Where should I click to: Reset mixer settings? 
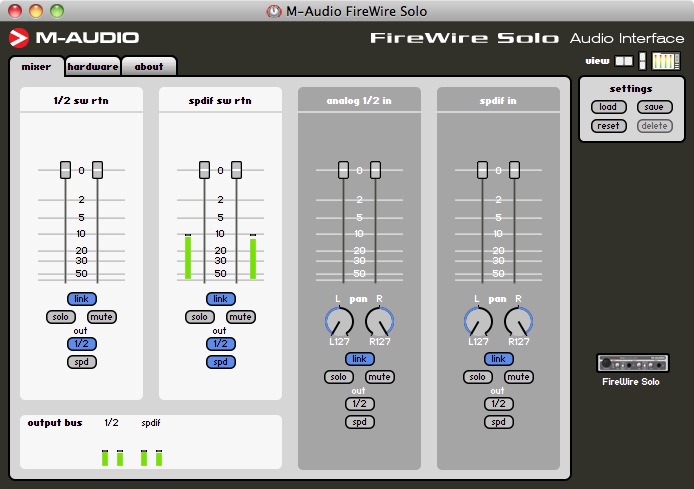[x=609, y=126]
